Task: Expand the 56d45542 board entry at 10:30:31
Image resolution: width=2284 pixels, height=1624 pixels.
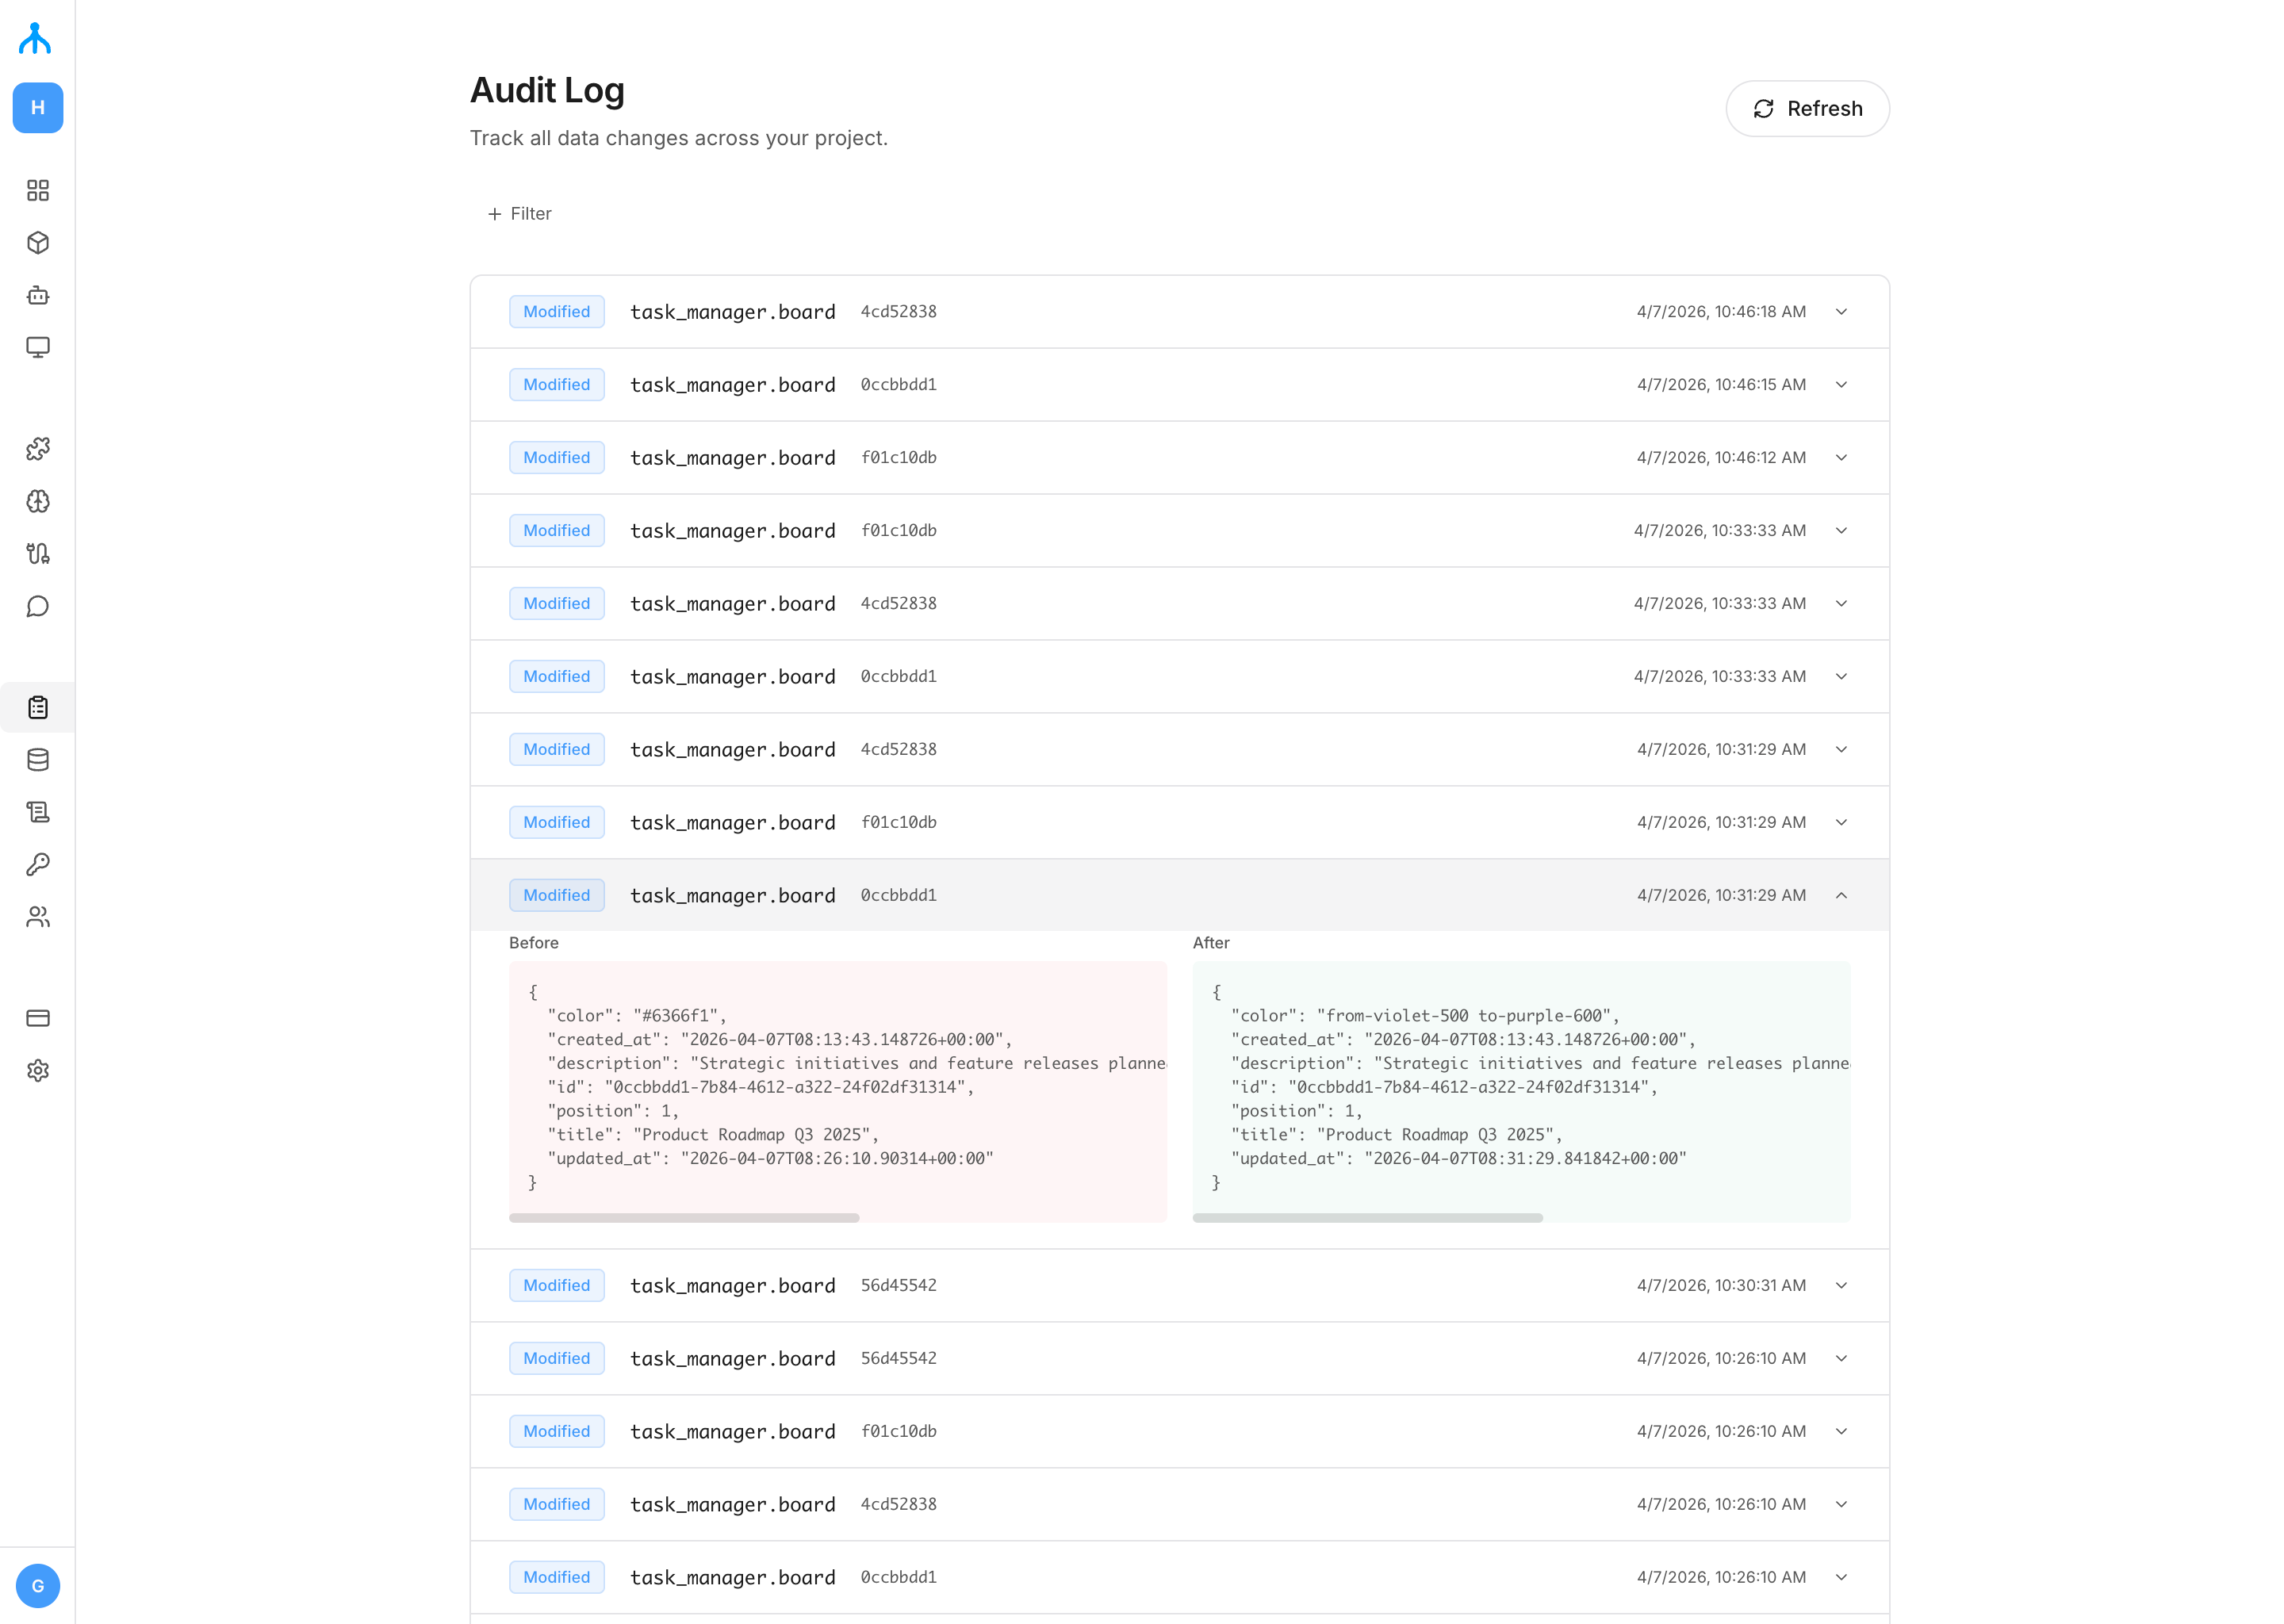Action: (x=1841, y=1285)
